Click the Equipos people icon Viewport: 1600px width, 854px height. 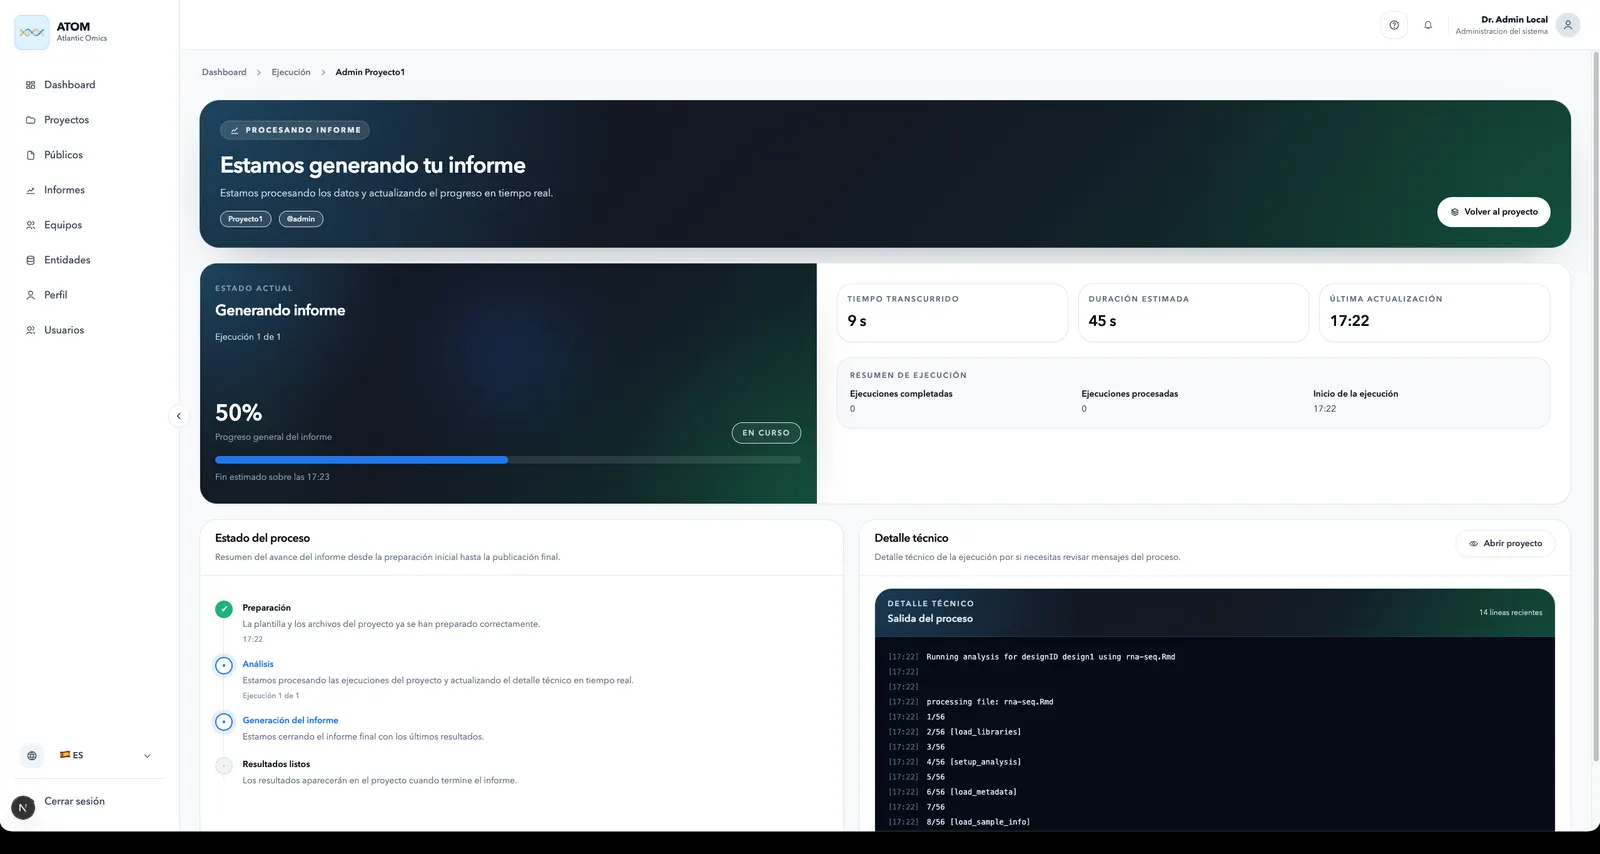[31, 225]
